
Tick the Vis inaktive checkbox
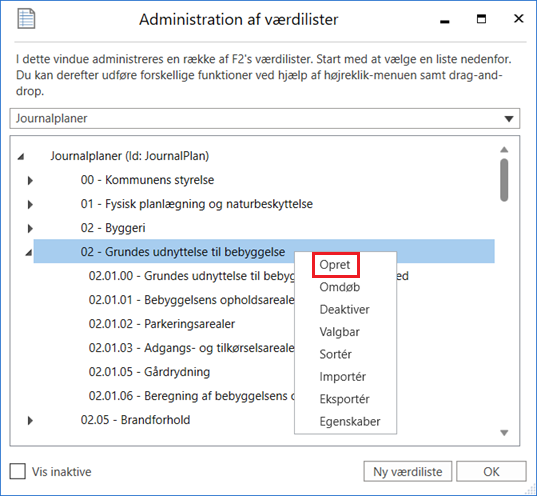(17, 471)
